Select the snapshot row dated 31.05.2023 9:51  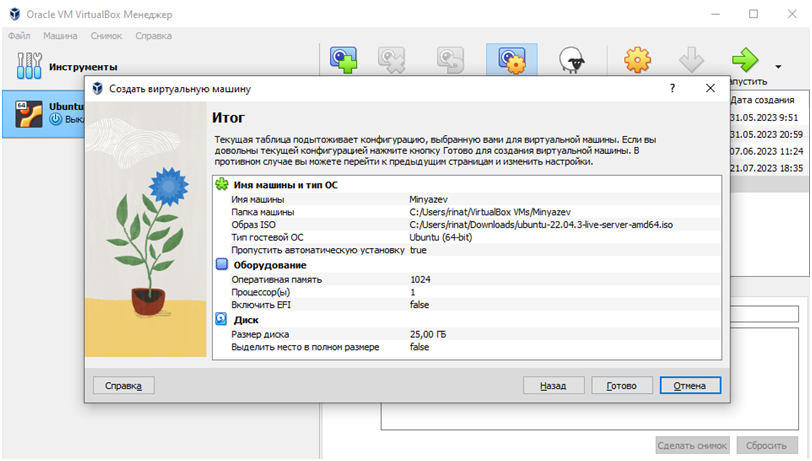(768, 118)
